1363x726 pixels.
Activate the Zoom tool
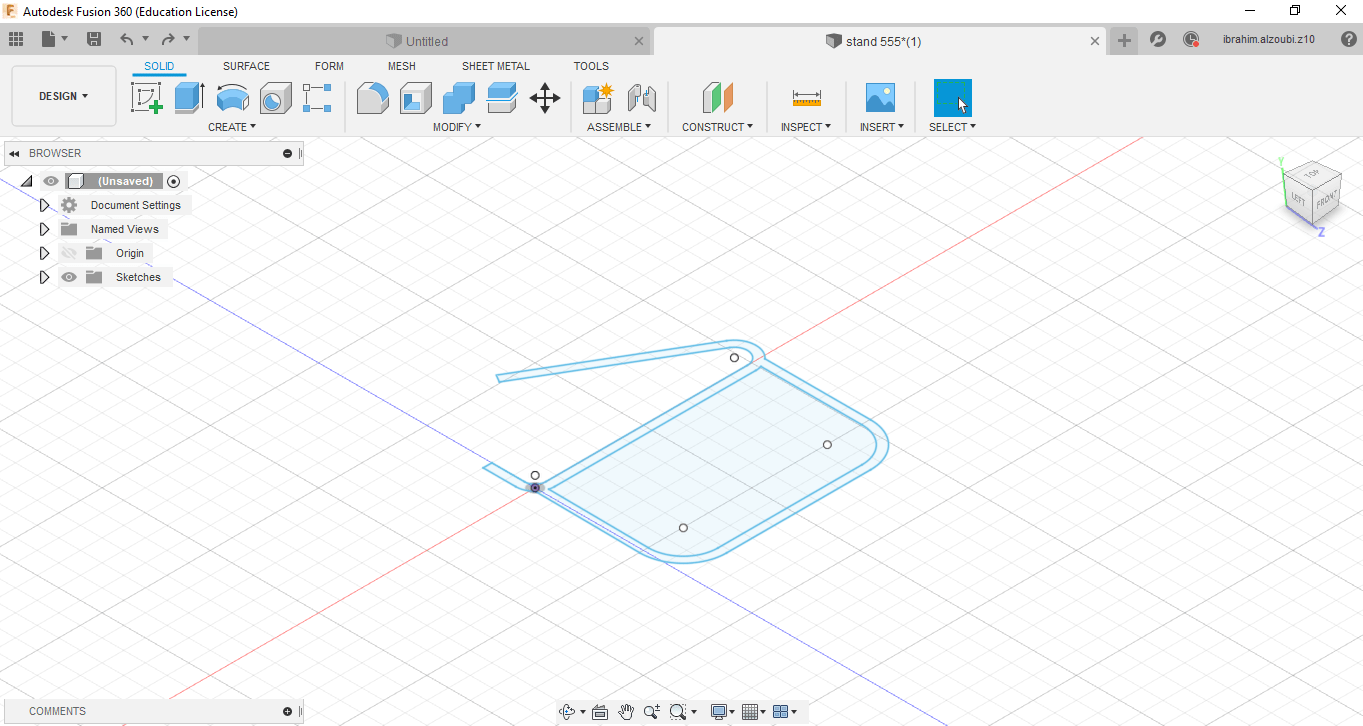652,712
